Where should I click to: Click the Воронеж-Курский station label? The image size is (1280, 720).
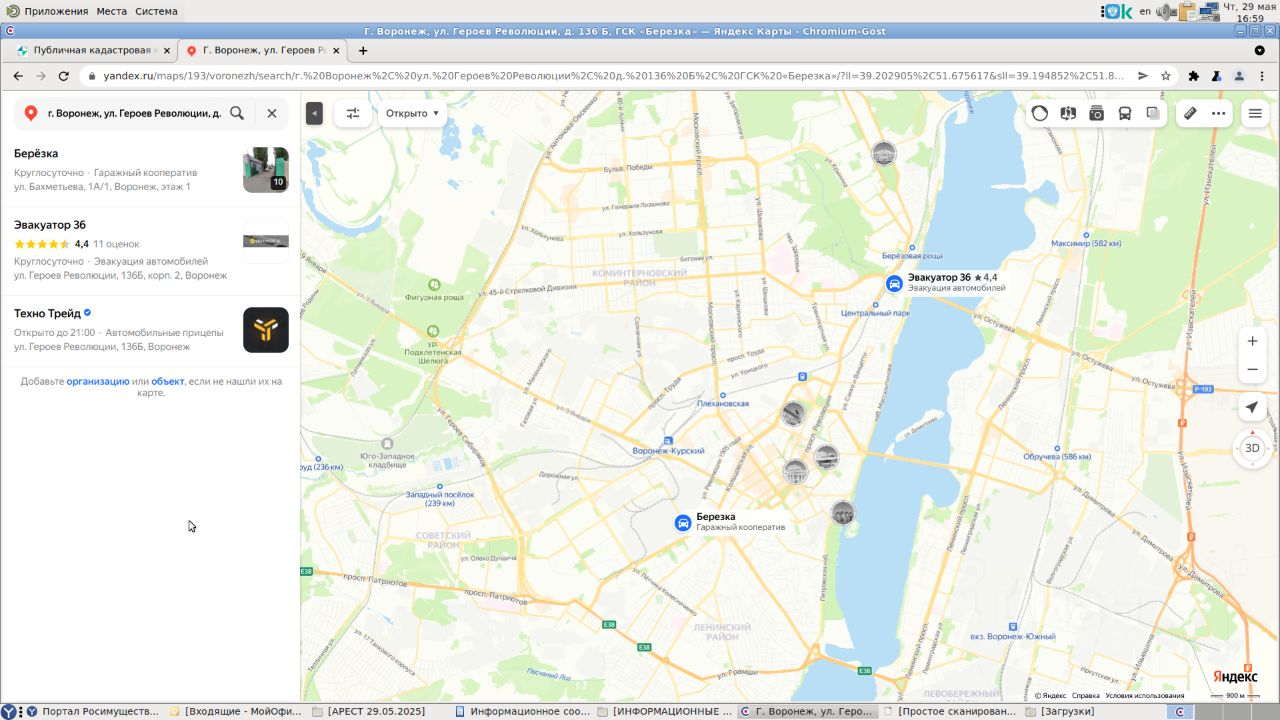[669, 451]
